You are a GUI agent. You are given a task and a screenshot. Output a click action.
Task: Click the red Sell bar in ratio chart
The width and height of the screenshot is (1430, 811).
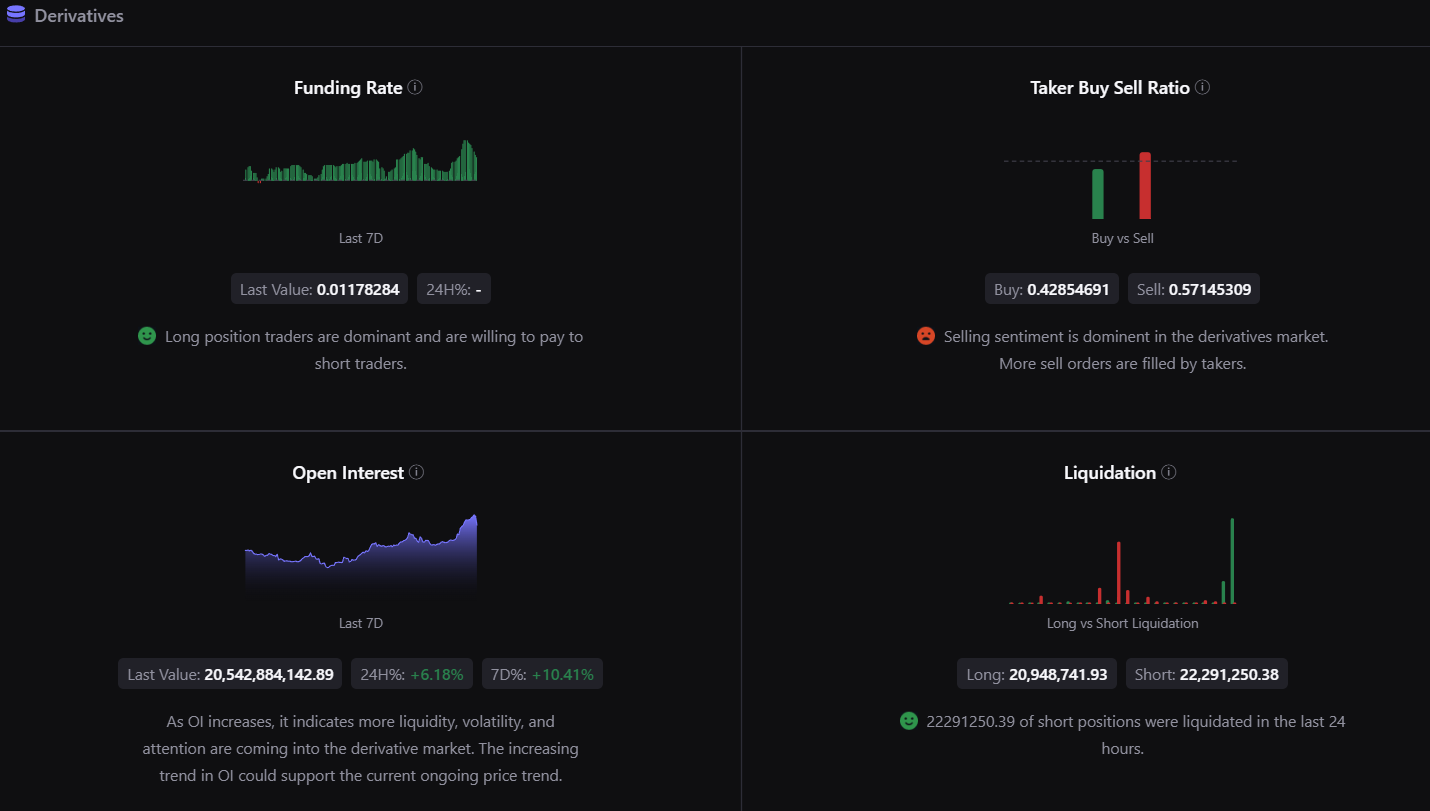[1145, 186]
